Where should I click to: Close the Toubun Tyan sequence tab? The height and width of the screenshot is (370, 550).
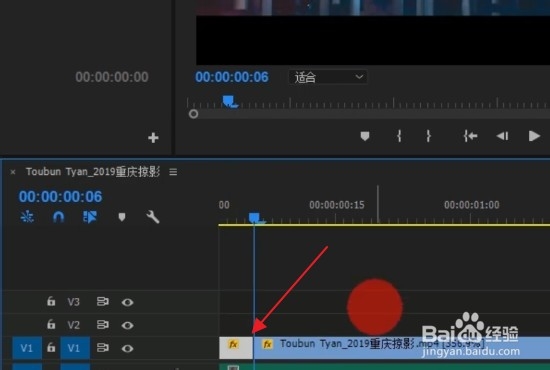coord(13,172)
